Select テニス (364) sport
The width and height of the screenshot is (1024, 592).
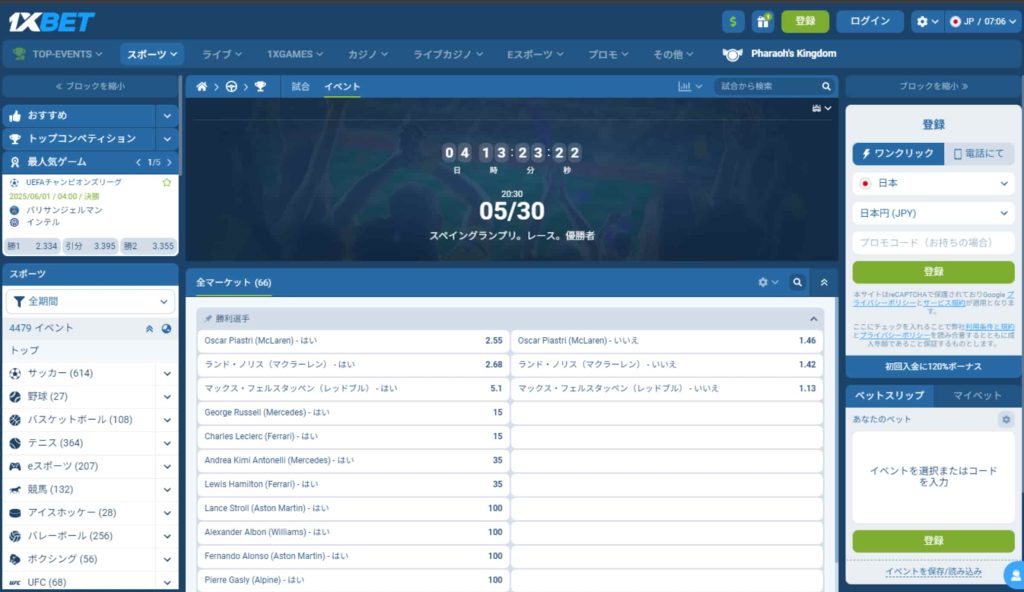55,443
